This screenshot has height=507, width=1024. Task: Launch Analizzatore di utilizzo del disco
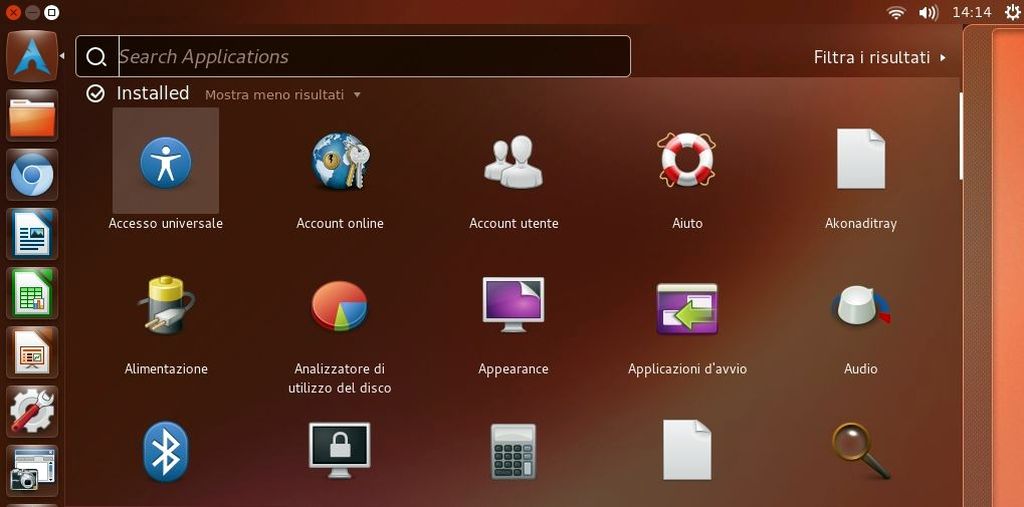(340, 307)
